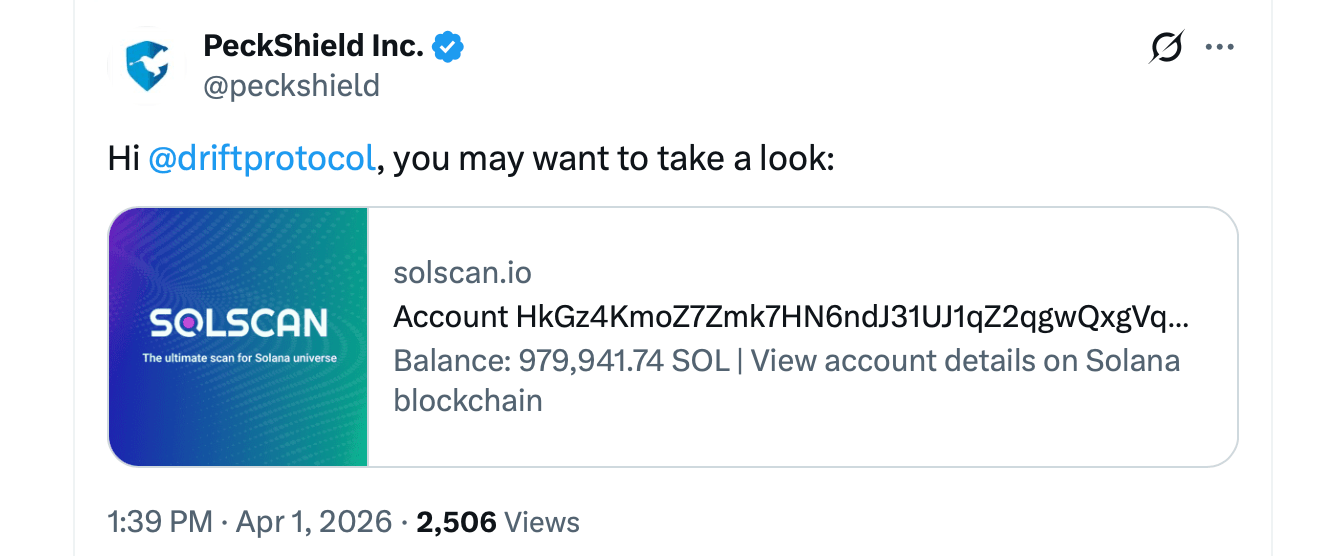Click the SOLSCAN logo wordmark in preview
Image resolution: width=1322 pixels, height=556 pixels.
point(239,323)
